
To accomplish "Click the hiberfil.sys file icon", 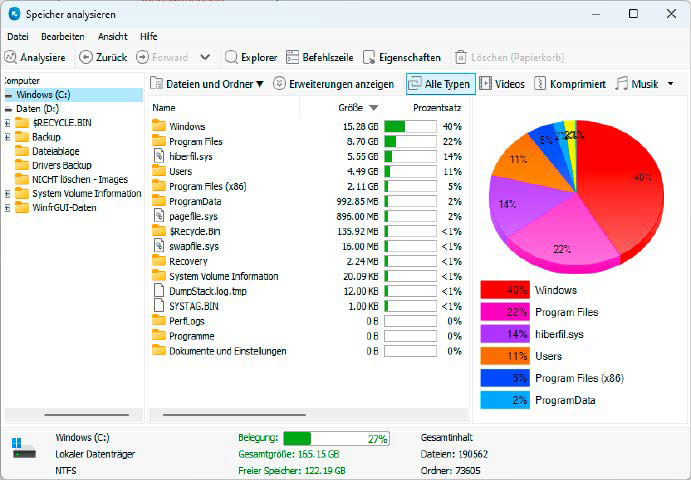I will coord(159,156).
